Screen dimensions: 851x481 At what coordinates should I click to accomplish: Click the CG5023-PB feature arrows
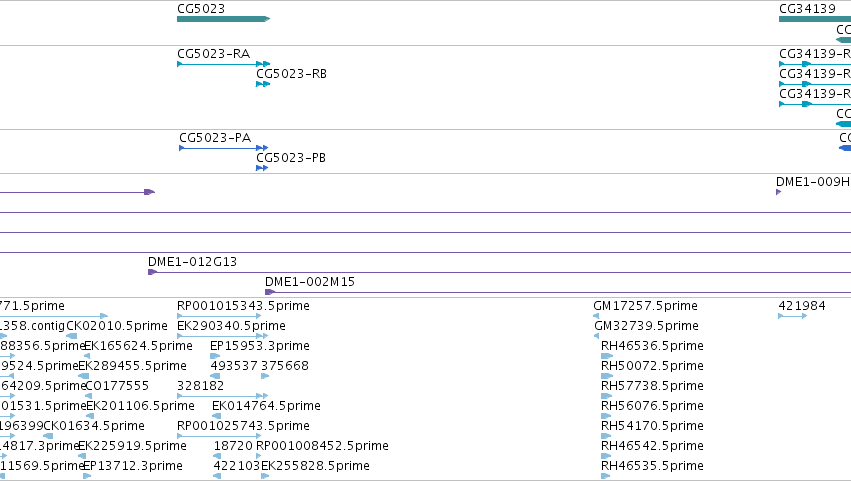[262, 168]
